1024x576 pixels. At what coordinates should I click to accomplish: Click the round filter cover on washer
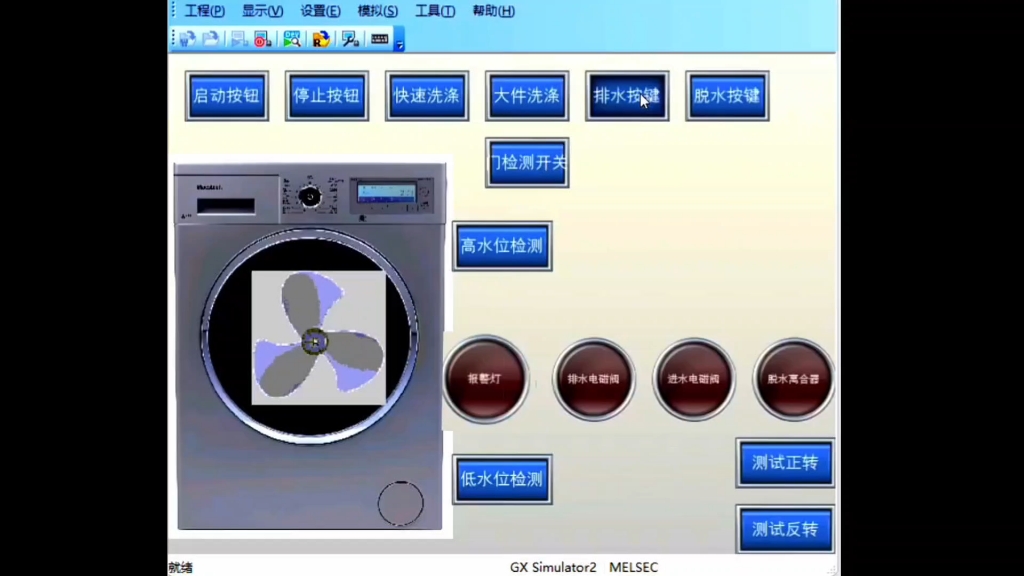(x=400, y=504)
